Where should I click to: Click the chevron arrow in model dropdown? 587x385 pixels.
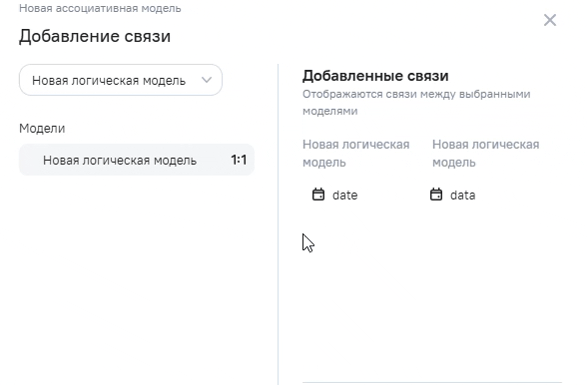pos(207,80)
